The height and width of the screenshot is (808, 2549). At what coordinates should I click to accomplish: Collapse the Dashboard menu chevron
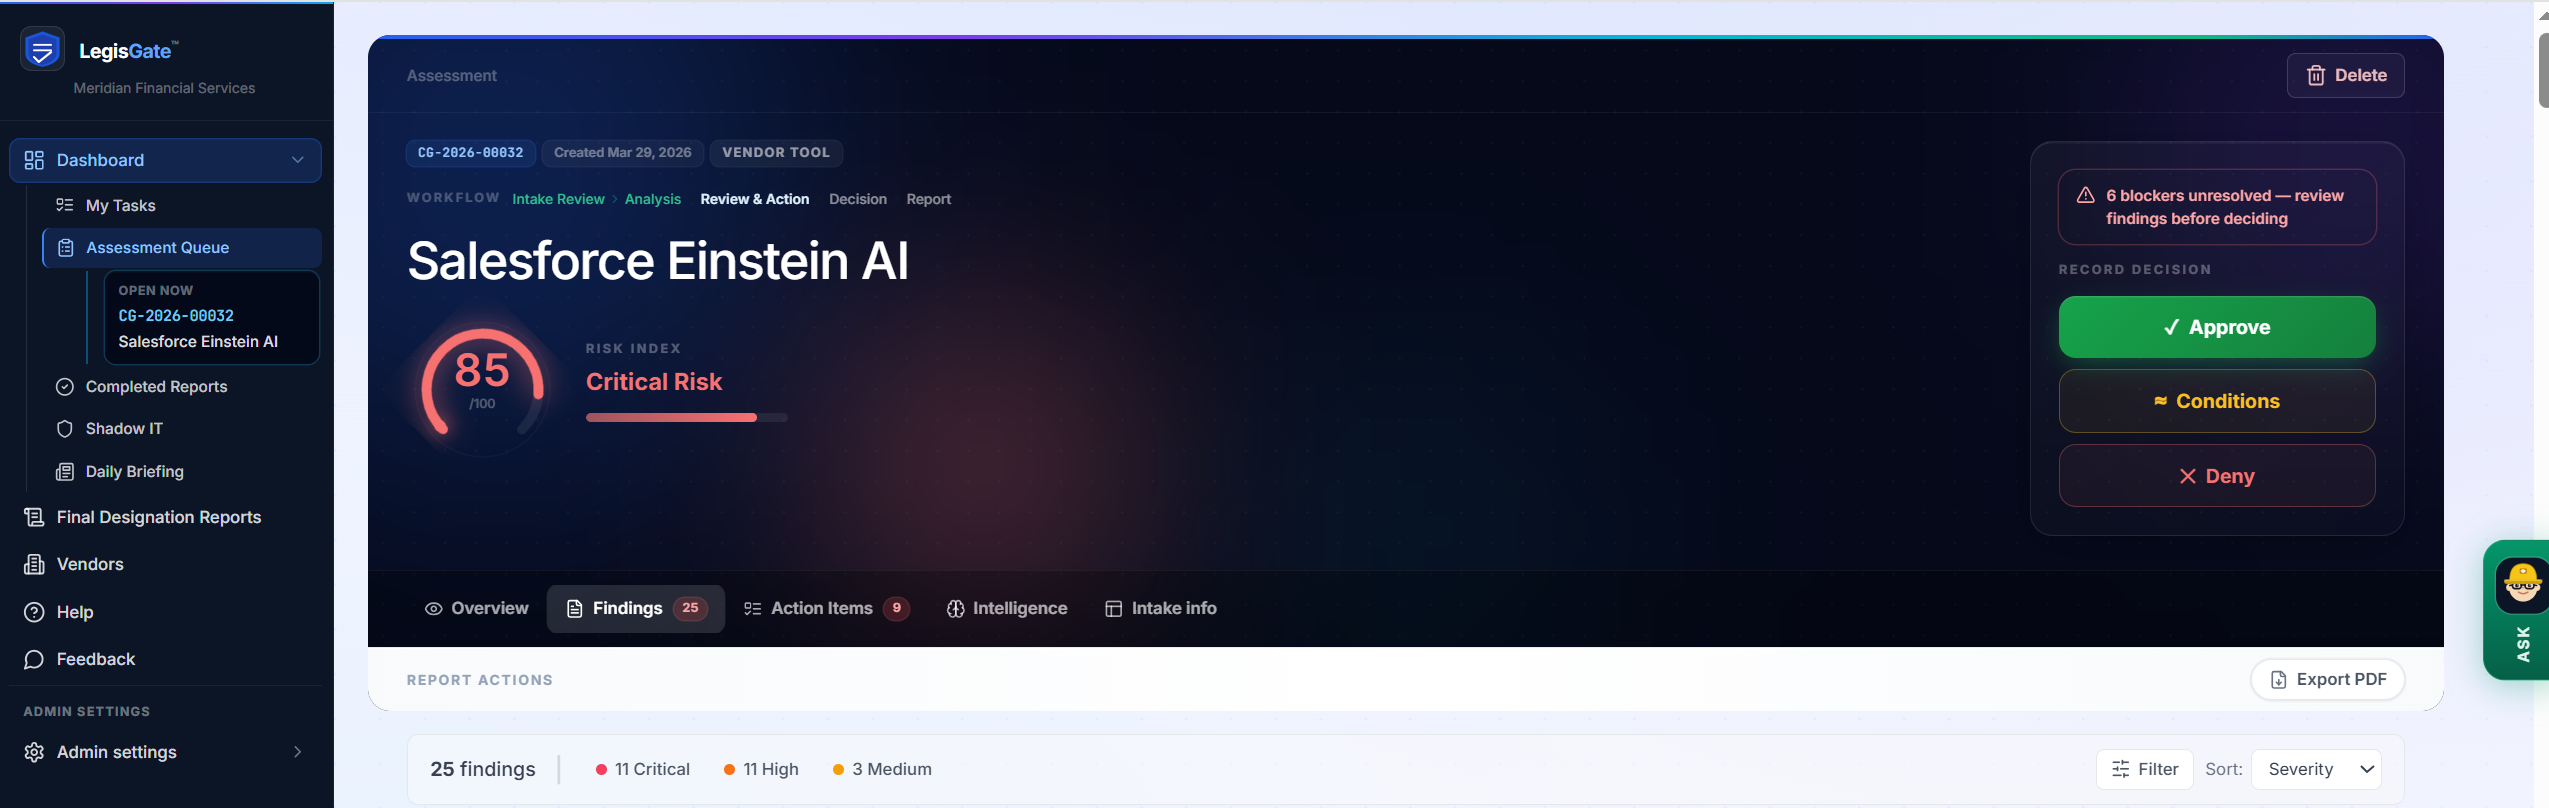point(298,160)
